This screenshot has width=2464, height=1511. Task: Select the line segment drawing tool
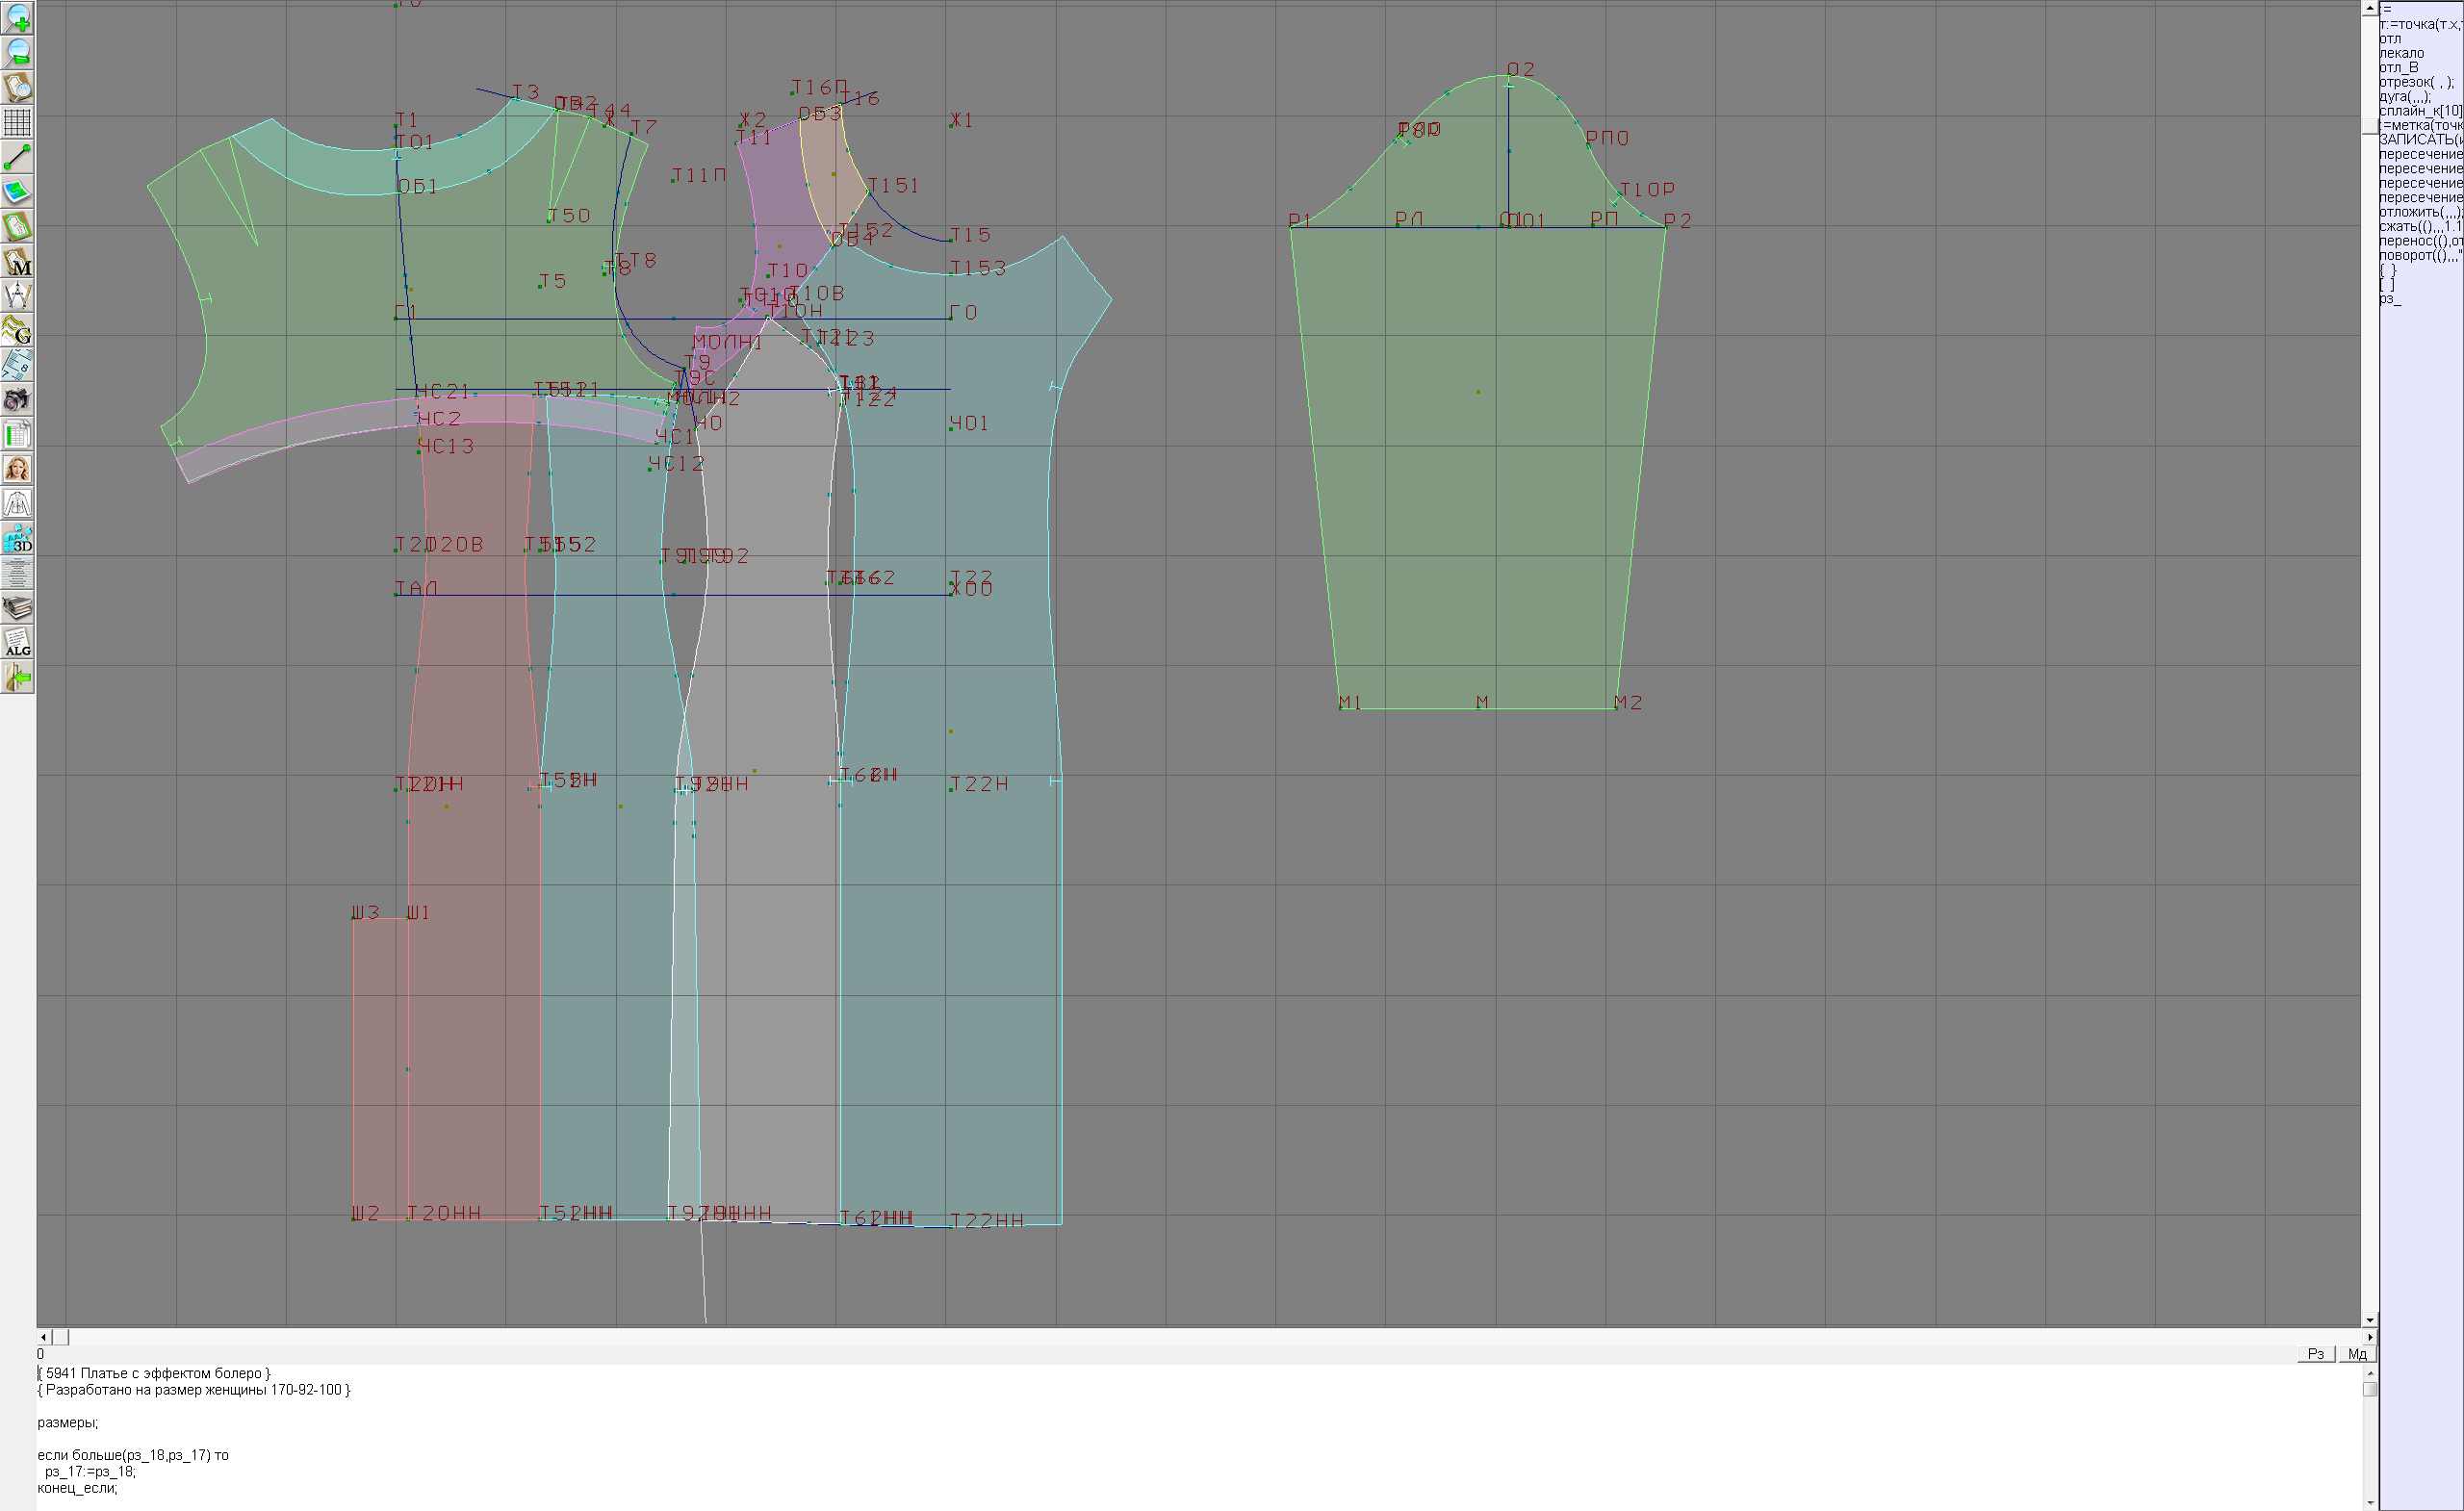coord(17,157)
